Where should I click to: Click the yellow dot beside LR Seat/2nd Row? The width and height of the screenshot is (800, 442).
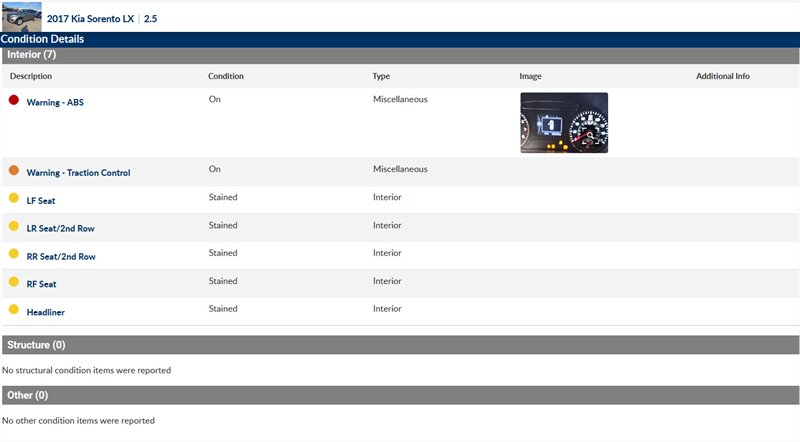pos(14,227)
